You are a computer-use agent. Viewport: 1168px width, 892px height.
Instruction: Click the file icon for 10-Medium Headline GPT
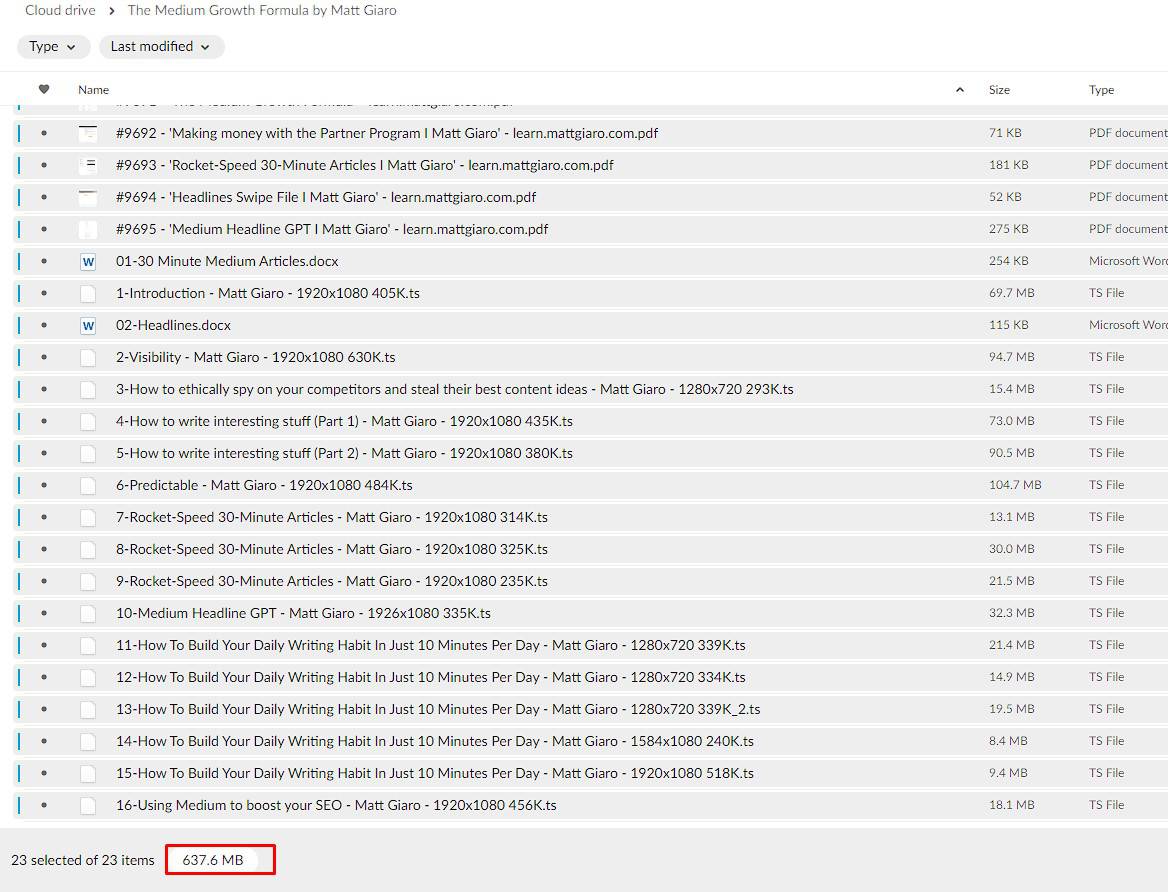(88, 614)
